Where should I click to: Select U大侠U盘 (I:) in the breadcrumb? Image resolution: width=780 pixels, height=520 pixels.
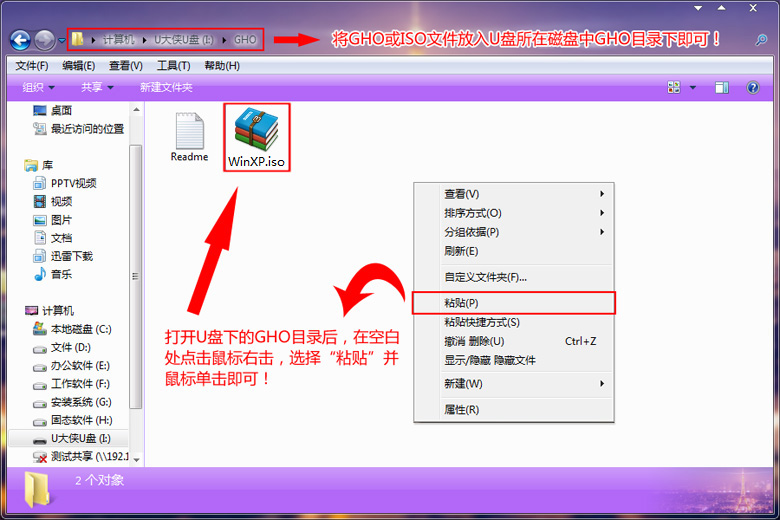coord(184,39)
